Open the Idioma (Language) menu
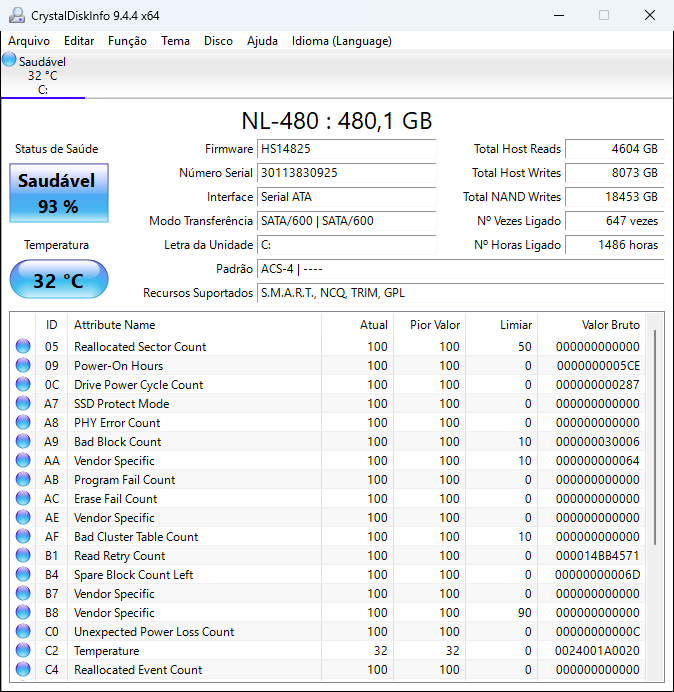This screenshot has width=674, height=692. pyautogui.click(x=342, y=41)
